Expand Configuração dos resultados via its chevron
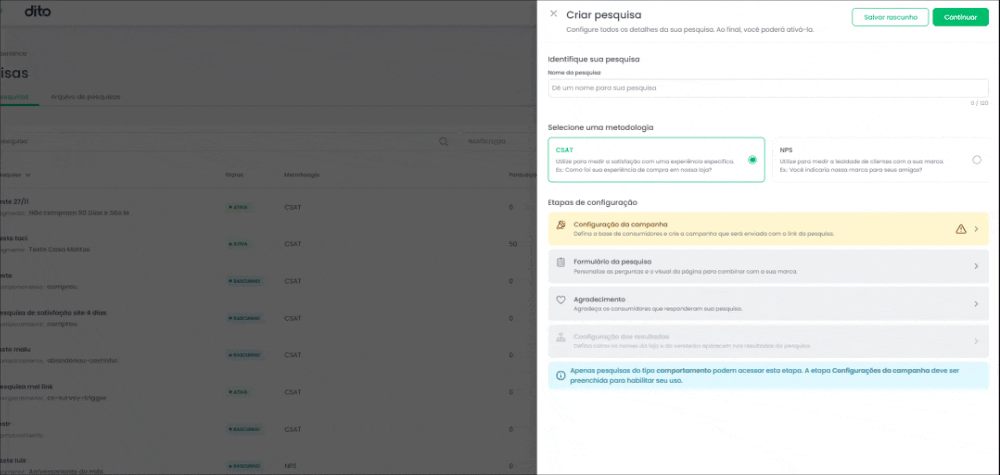Screen dimensions: 1000x475 tap(976, 341)
